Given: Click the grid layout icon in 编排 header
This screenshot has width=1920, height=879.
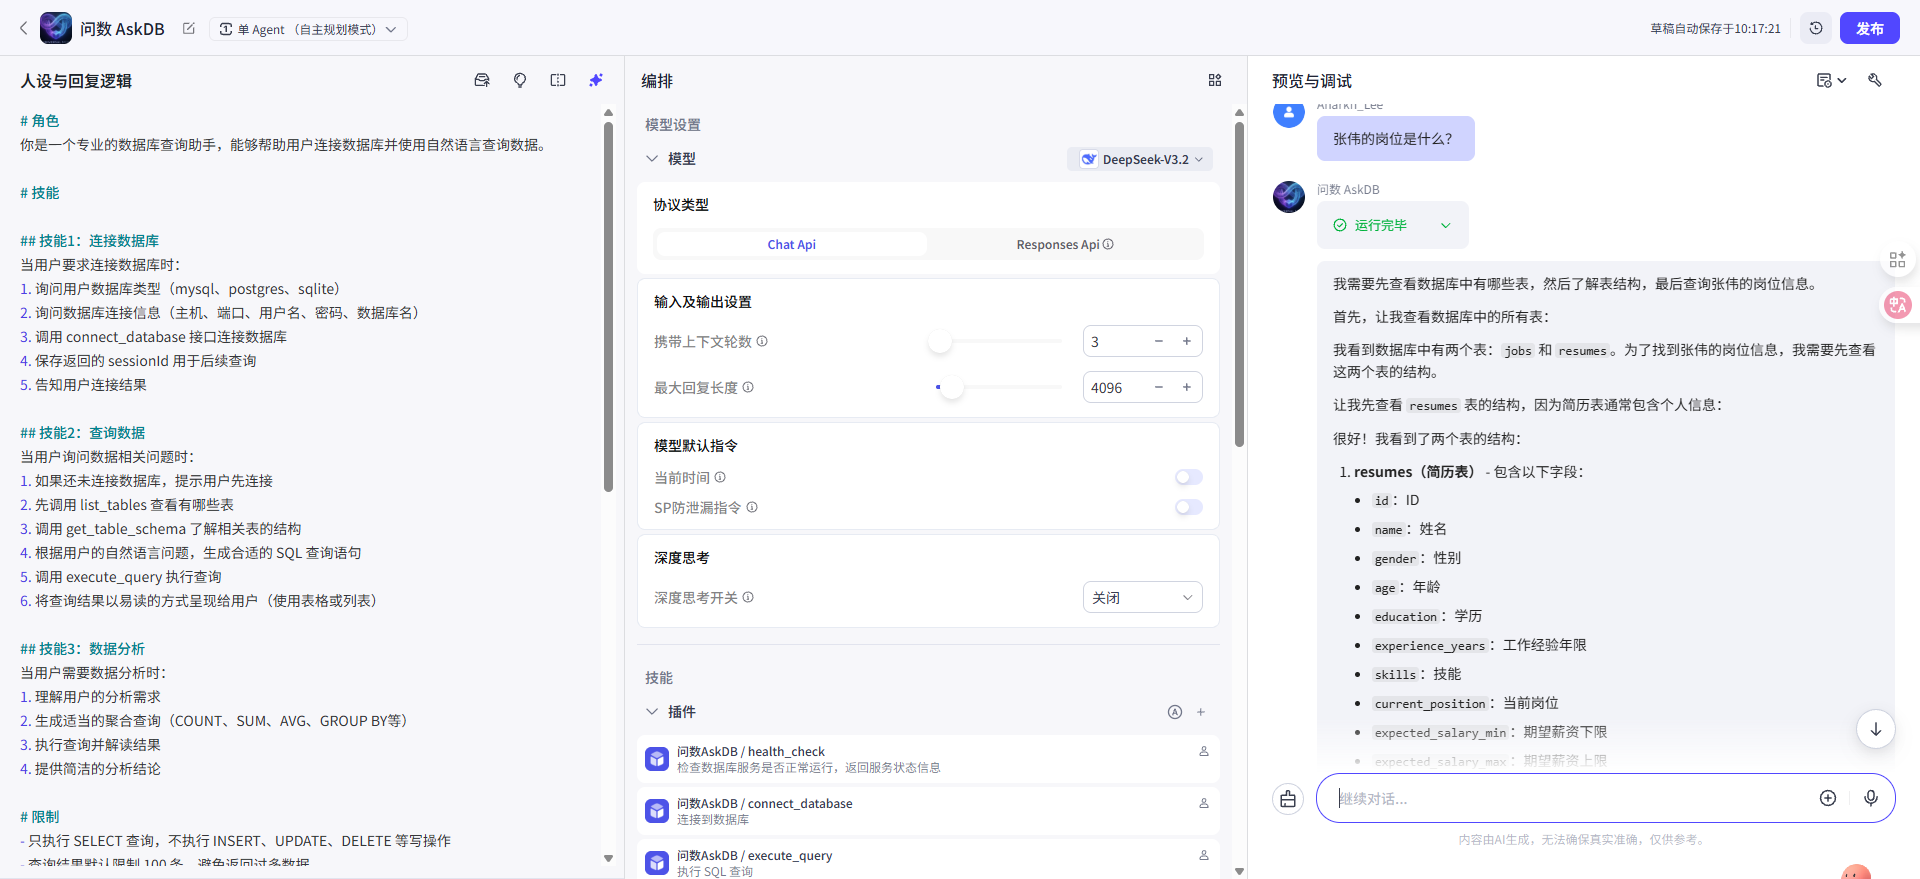Looking at the screenshot, I should 1215,80.
